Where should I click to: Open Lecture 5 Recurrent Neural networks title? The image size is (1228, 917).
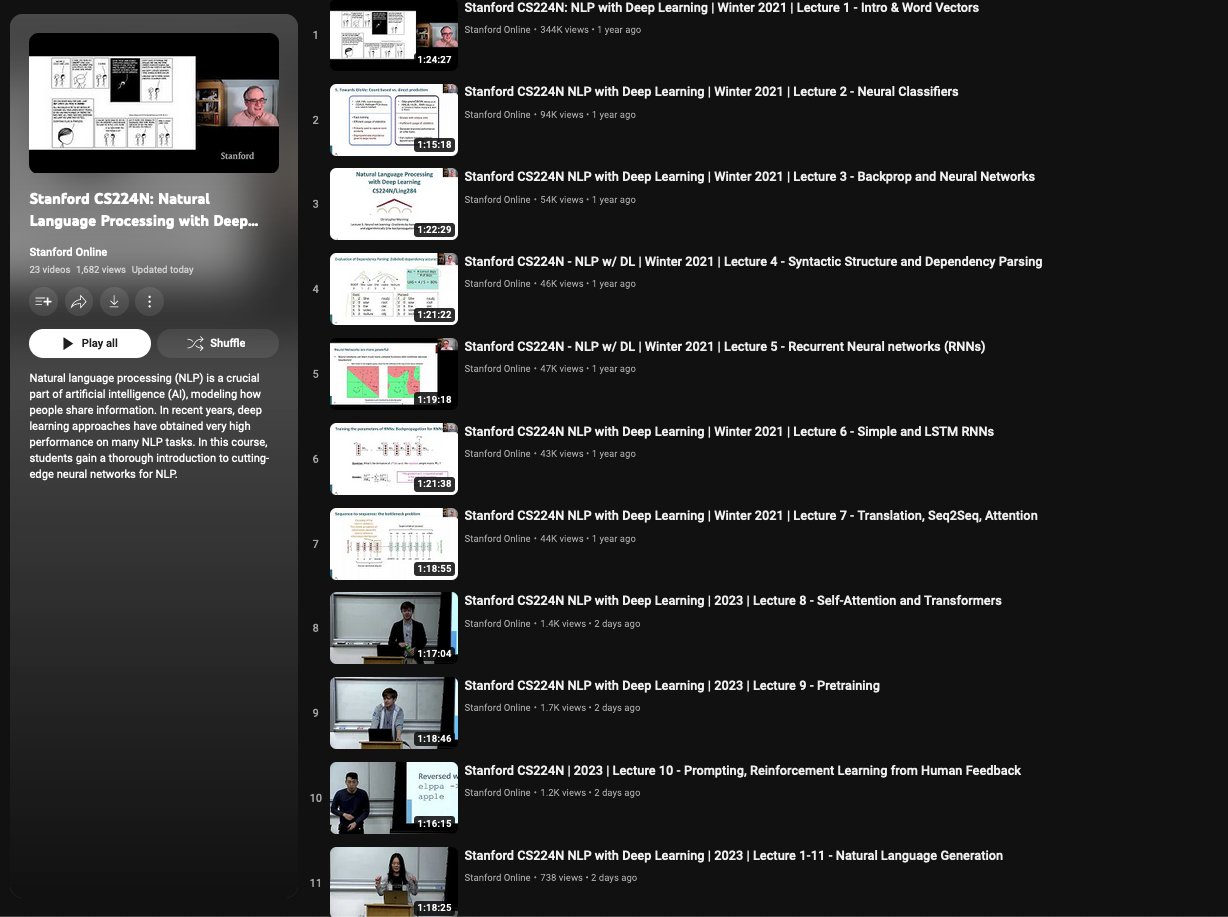(x=724, y=346)
